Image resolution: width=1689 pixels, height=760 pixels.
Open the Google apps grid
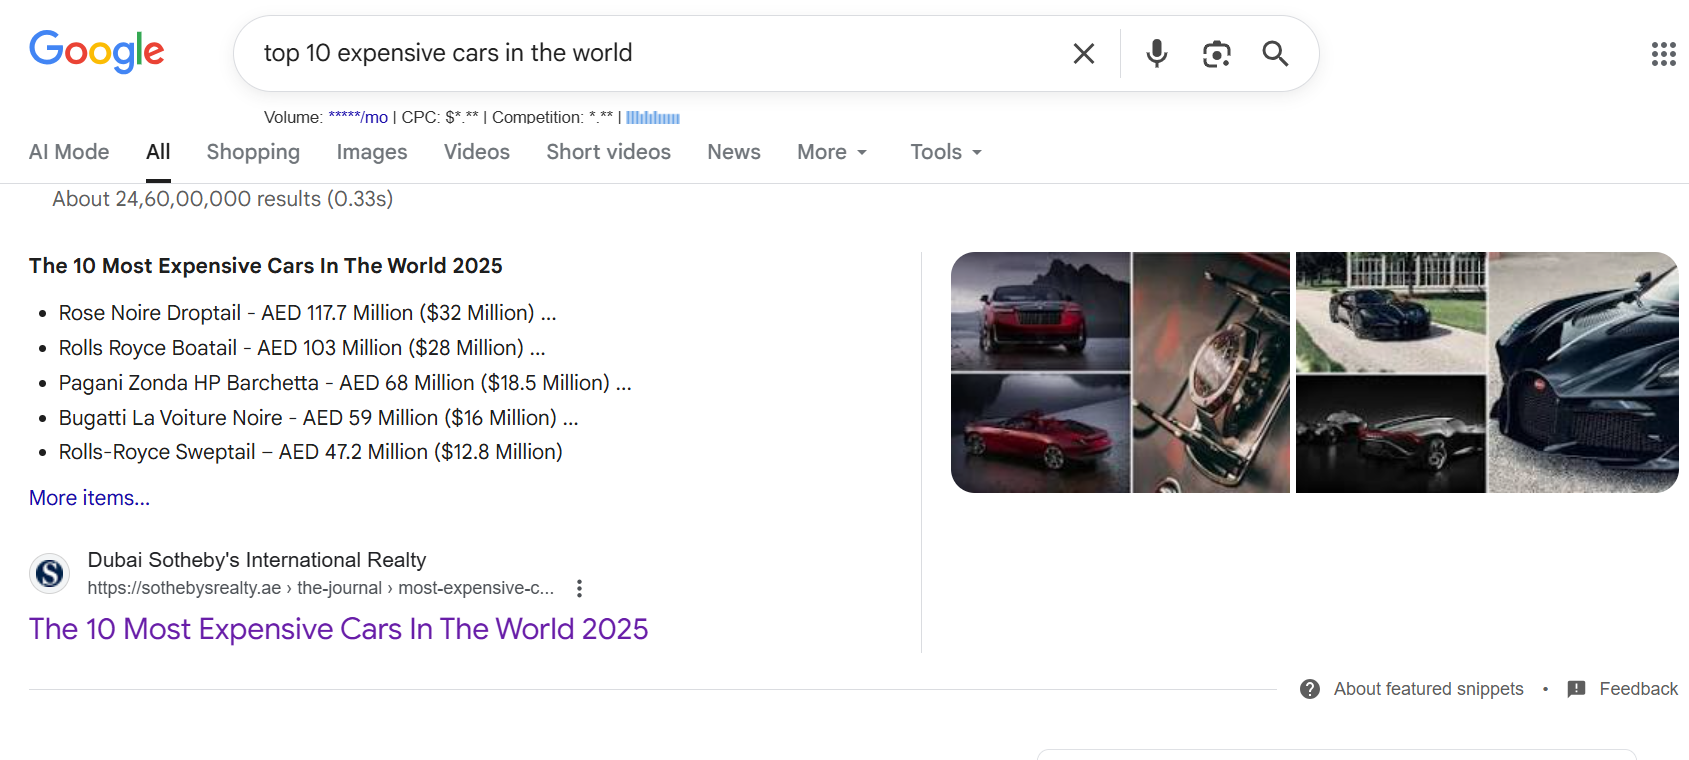[x=1664, y=54]
